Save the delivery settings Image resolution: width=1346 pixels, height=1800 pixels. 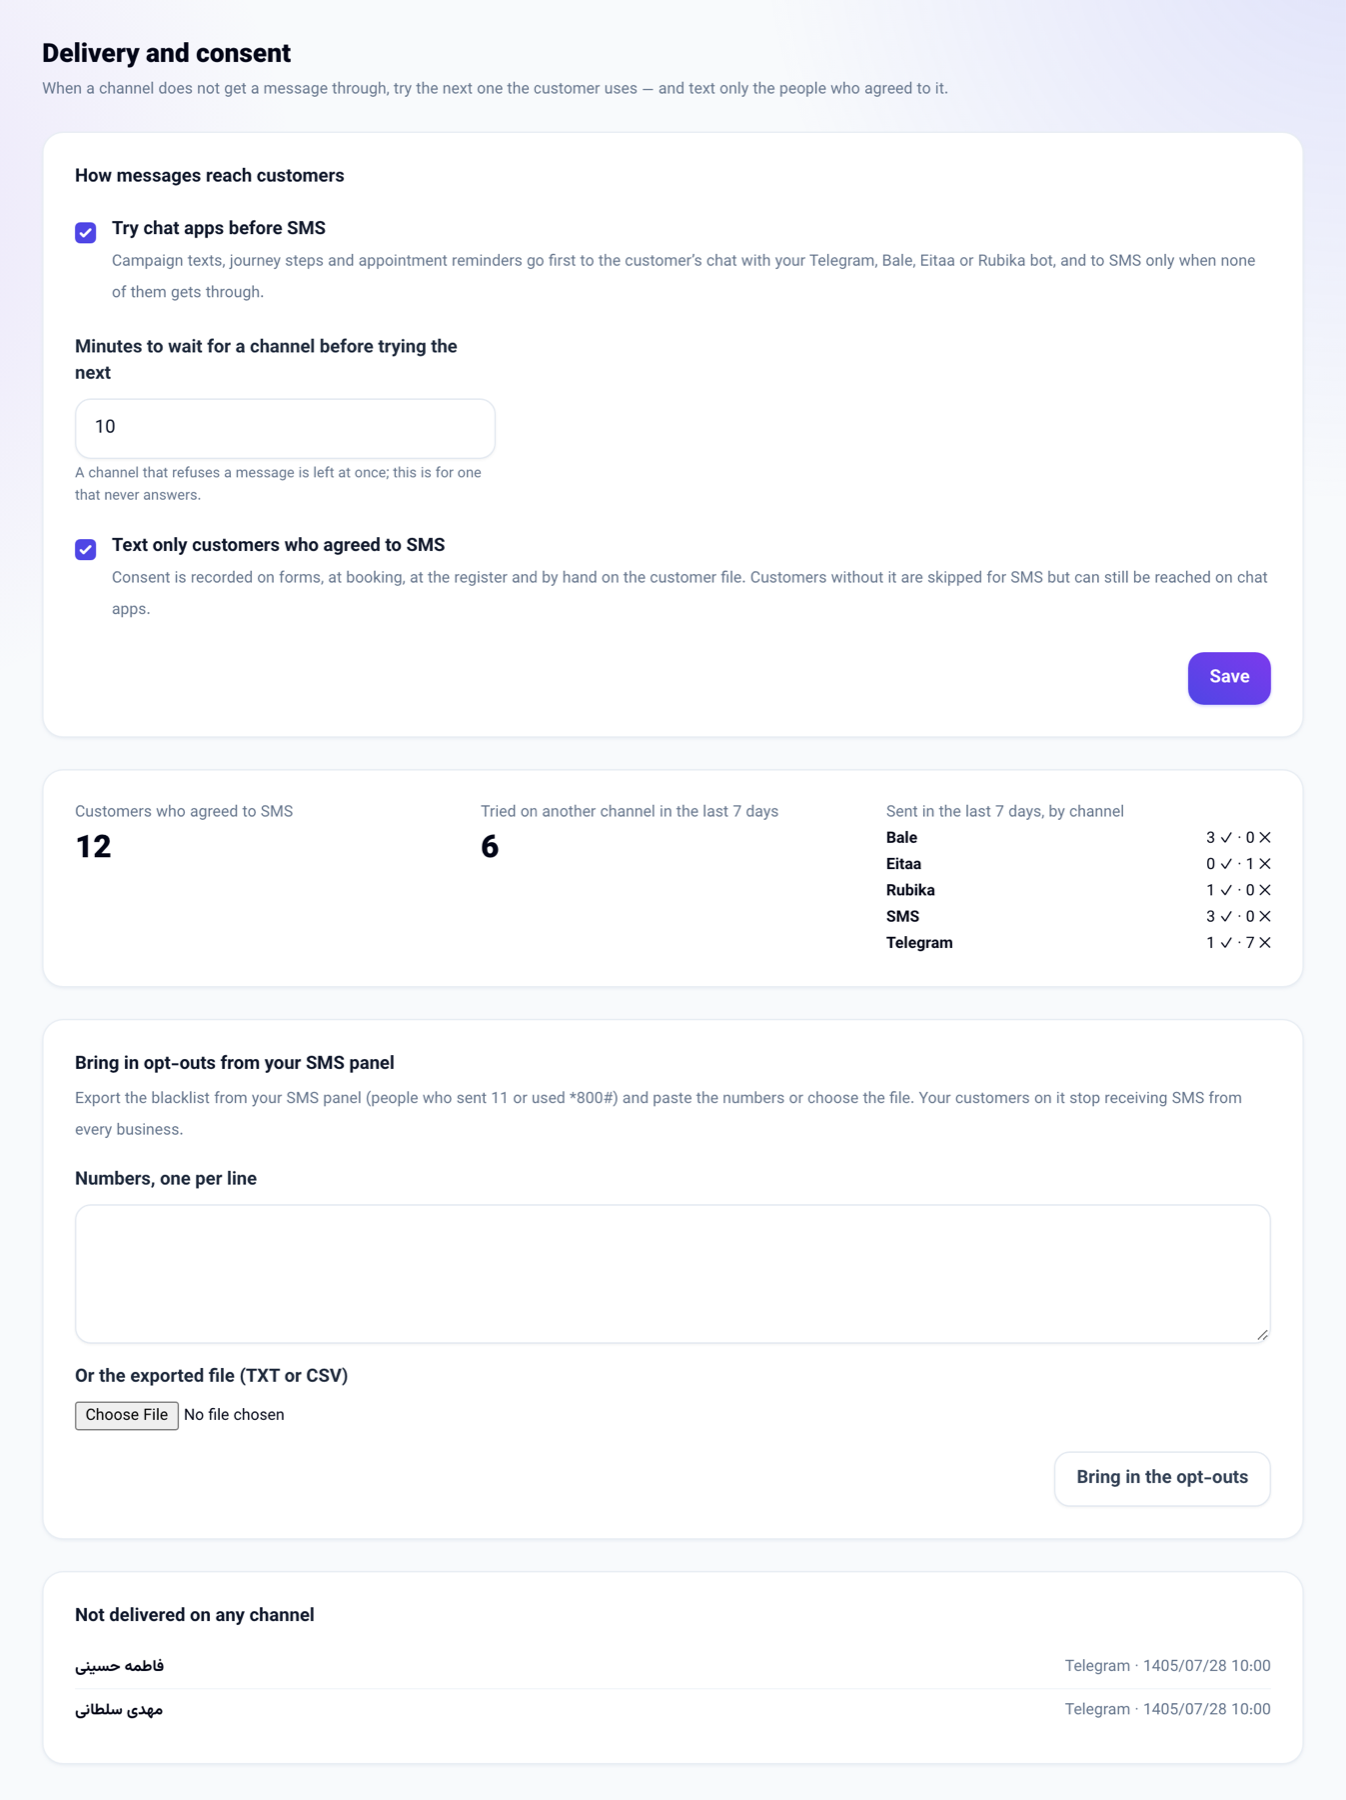(x=1229, y=678)
